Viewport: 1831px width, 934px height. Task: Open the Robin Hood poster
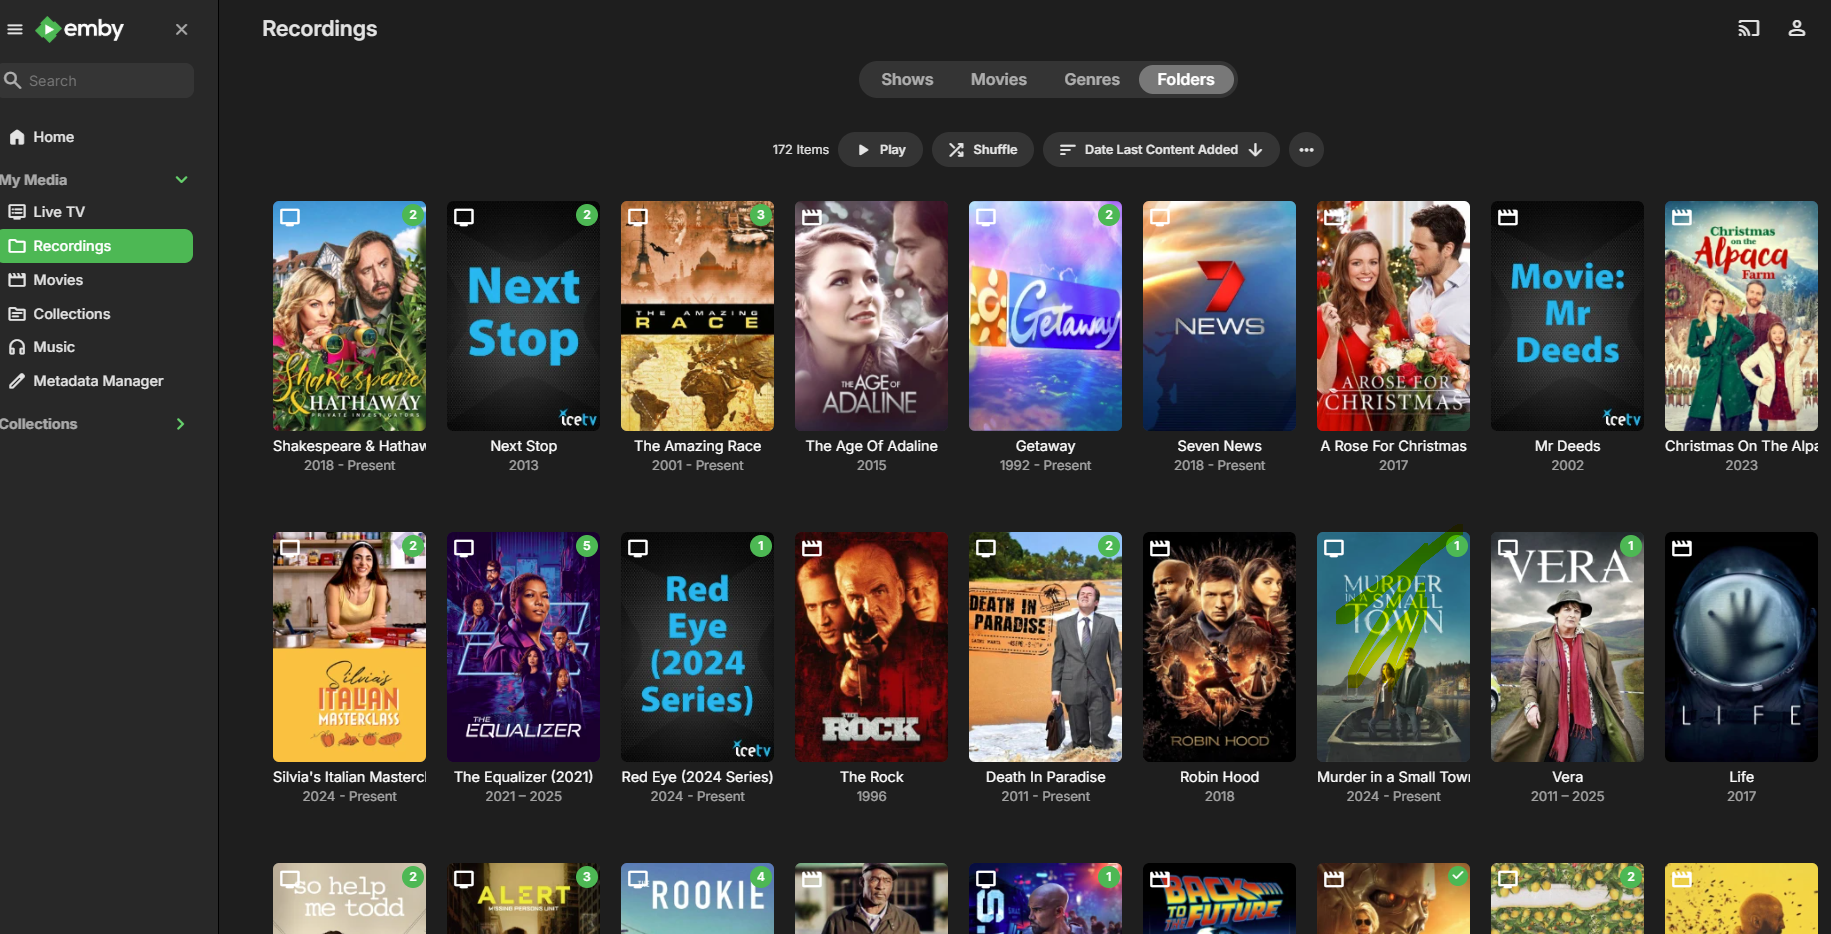[x=1220, y=647]
